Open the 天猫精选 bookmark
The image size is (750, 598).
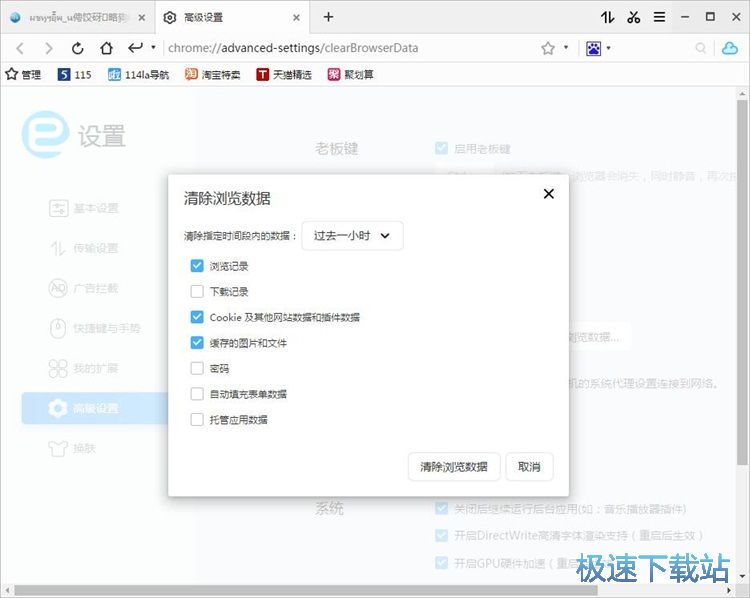(x=284, y=74)
